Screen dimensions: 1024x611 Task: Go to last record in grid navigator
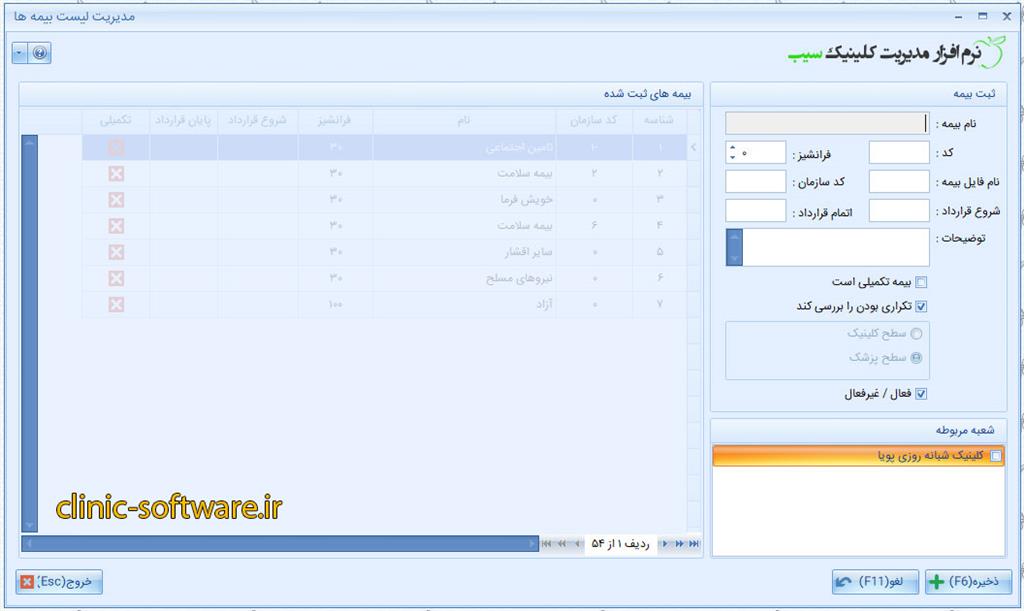tap(694, 543)
